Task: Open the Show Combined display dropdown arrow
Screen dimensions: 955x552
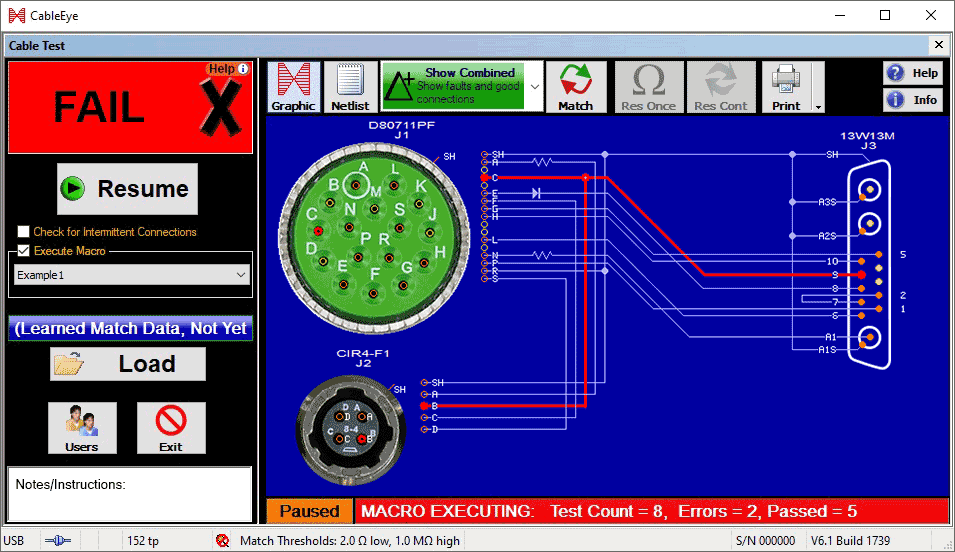Action: [535, 87]
